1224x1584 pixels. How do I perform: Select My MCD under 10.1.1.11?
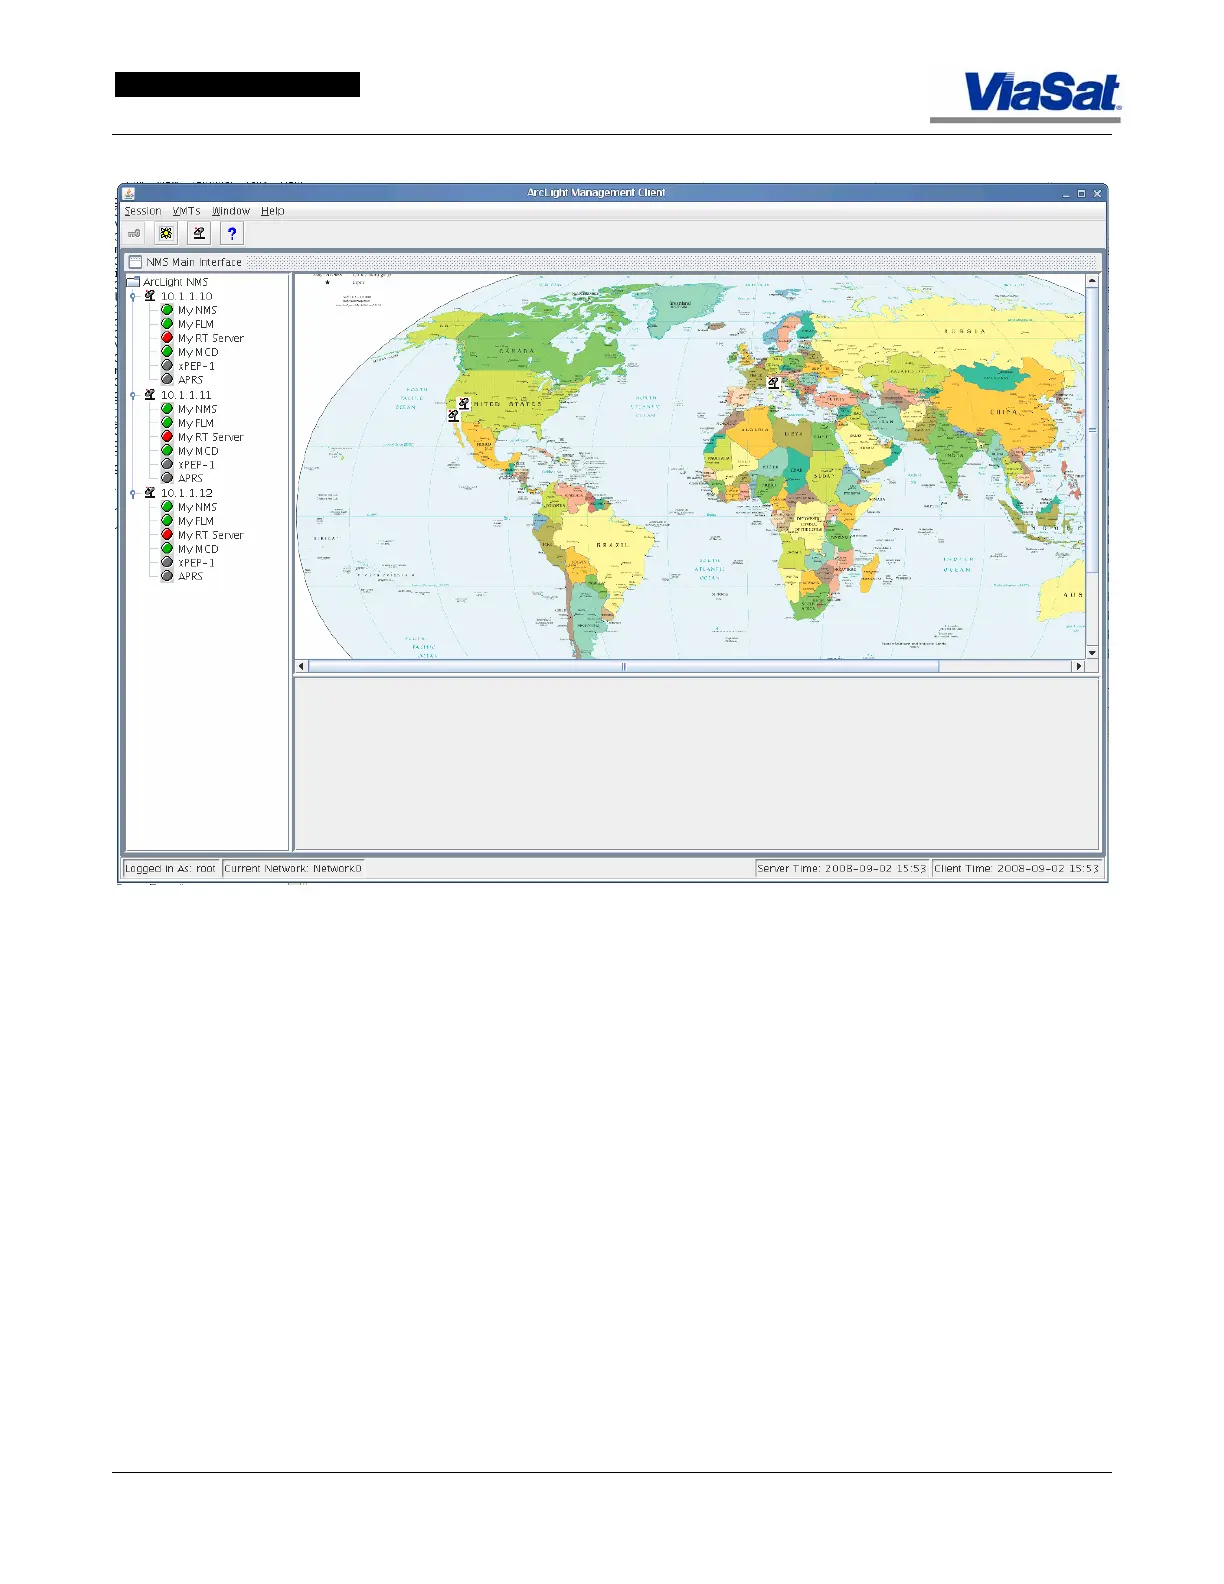tap(198, 451)
